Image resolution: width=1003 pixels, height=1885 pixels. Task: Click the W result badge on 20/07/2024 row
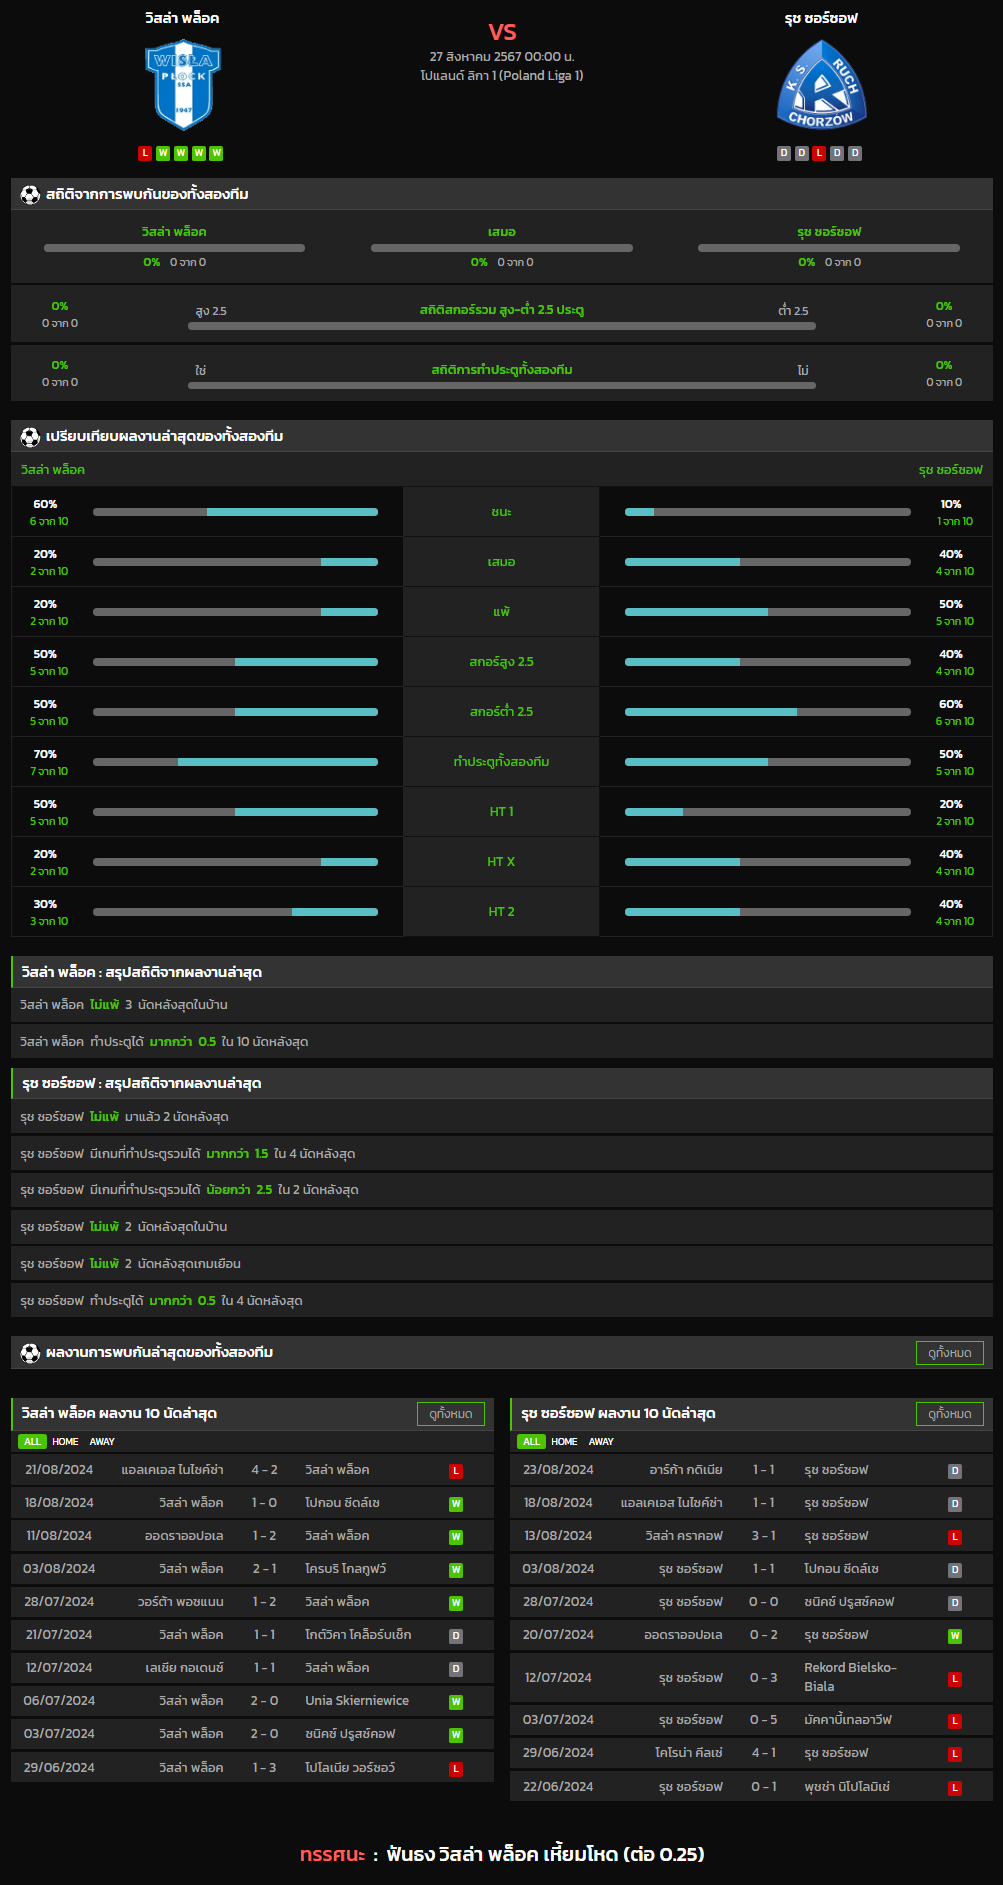[955, 1636]
